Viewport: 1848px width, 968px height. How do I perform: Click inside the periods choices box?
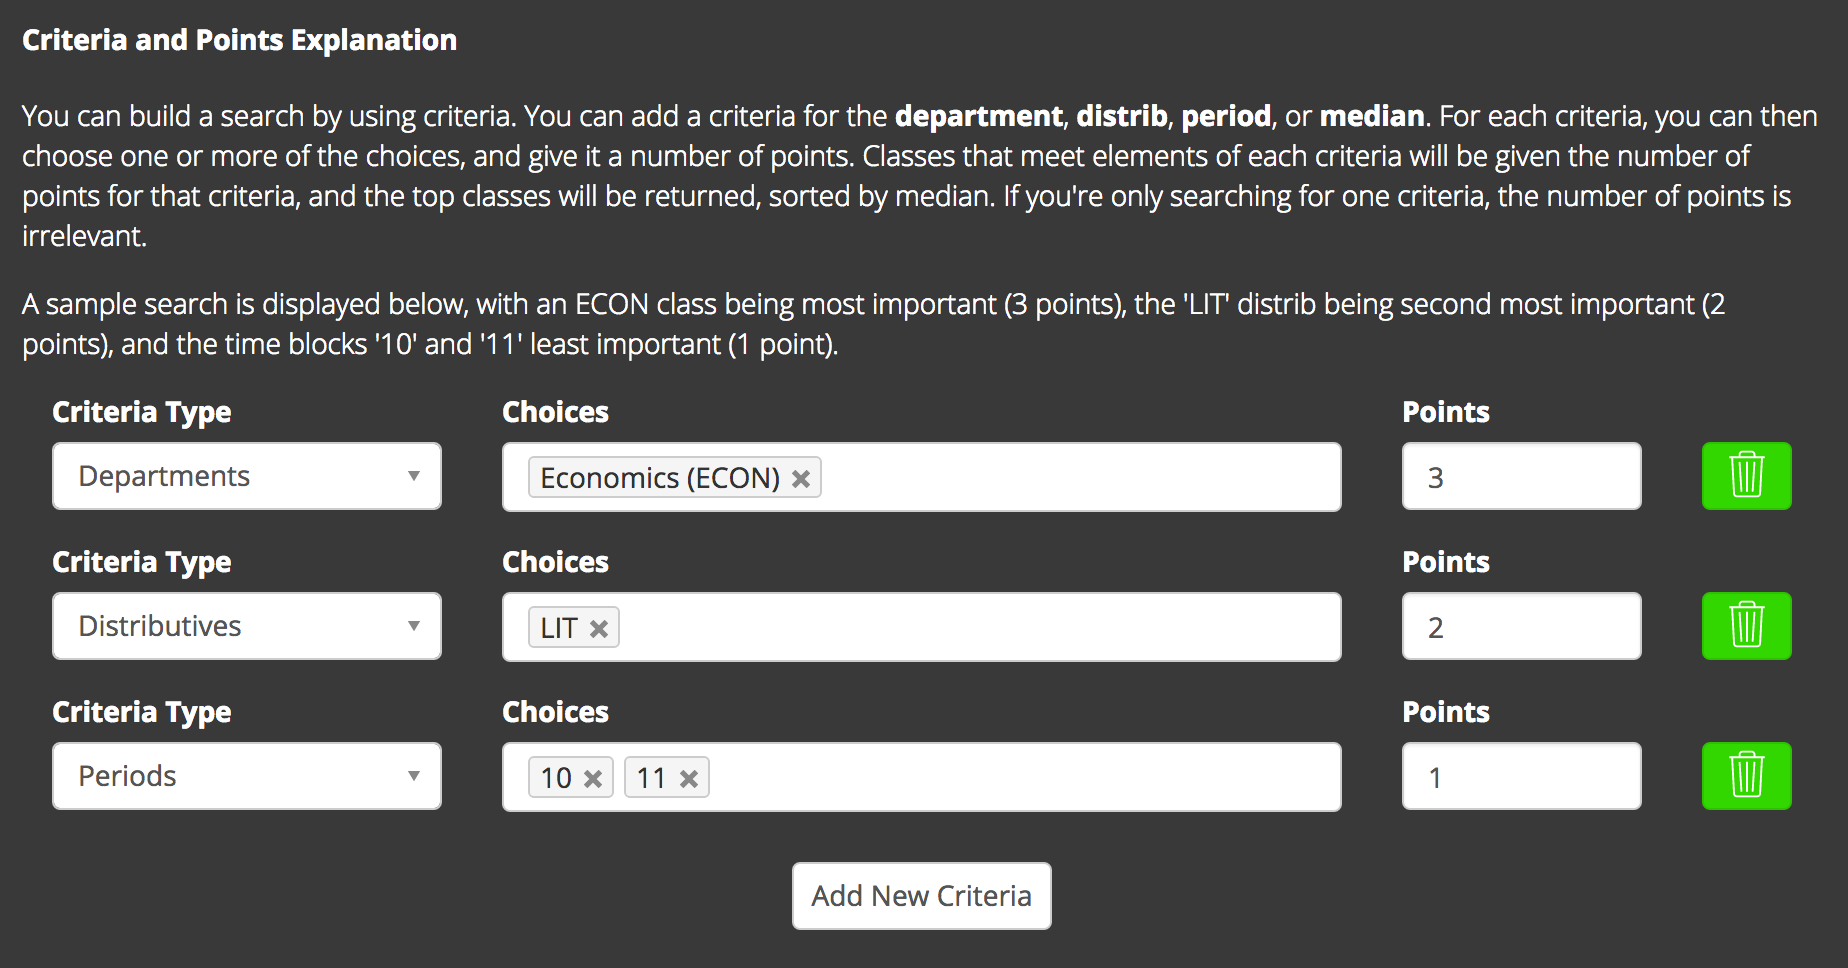coord(1025,777)
